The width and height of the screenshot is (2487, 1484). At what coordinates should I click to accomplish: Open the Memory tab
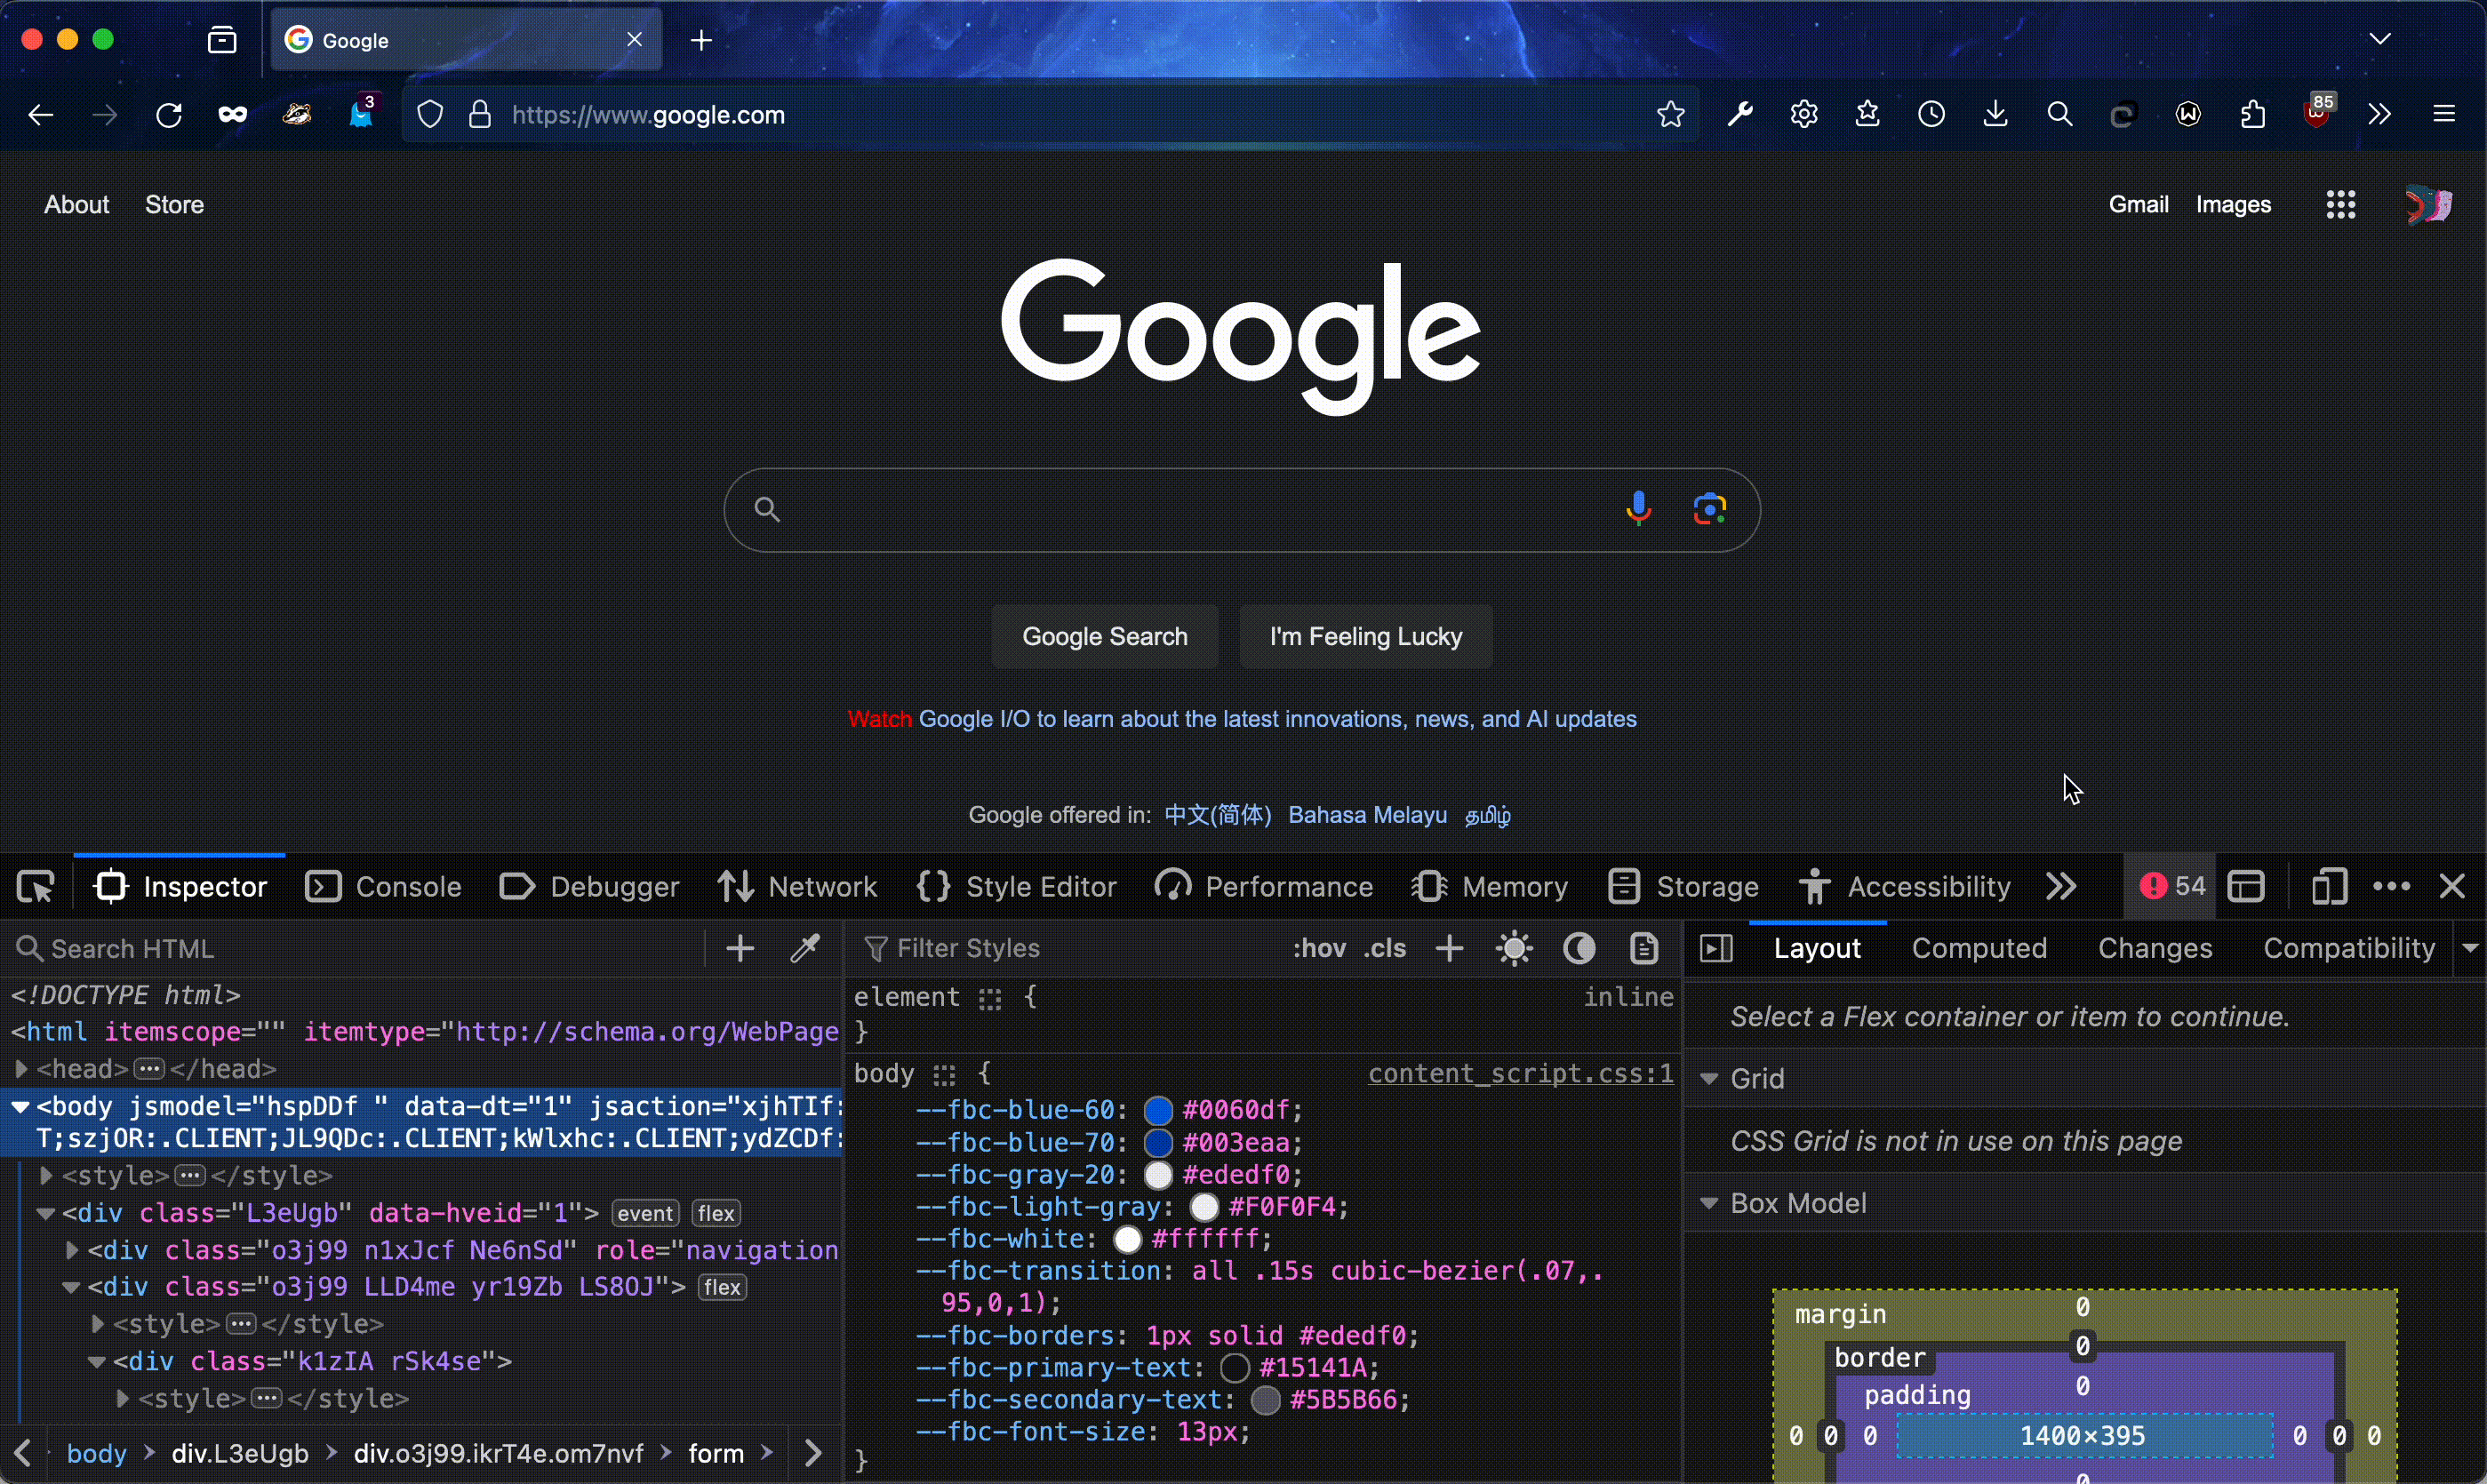click(1489, 887)
